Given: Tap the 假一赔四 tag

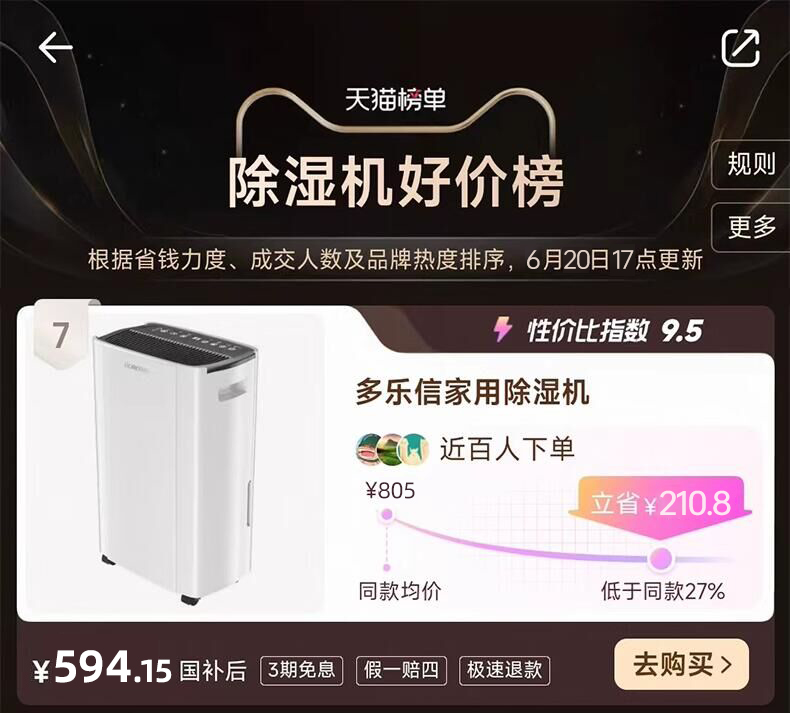Looking at the screenshot, I should coord(401,670).
